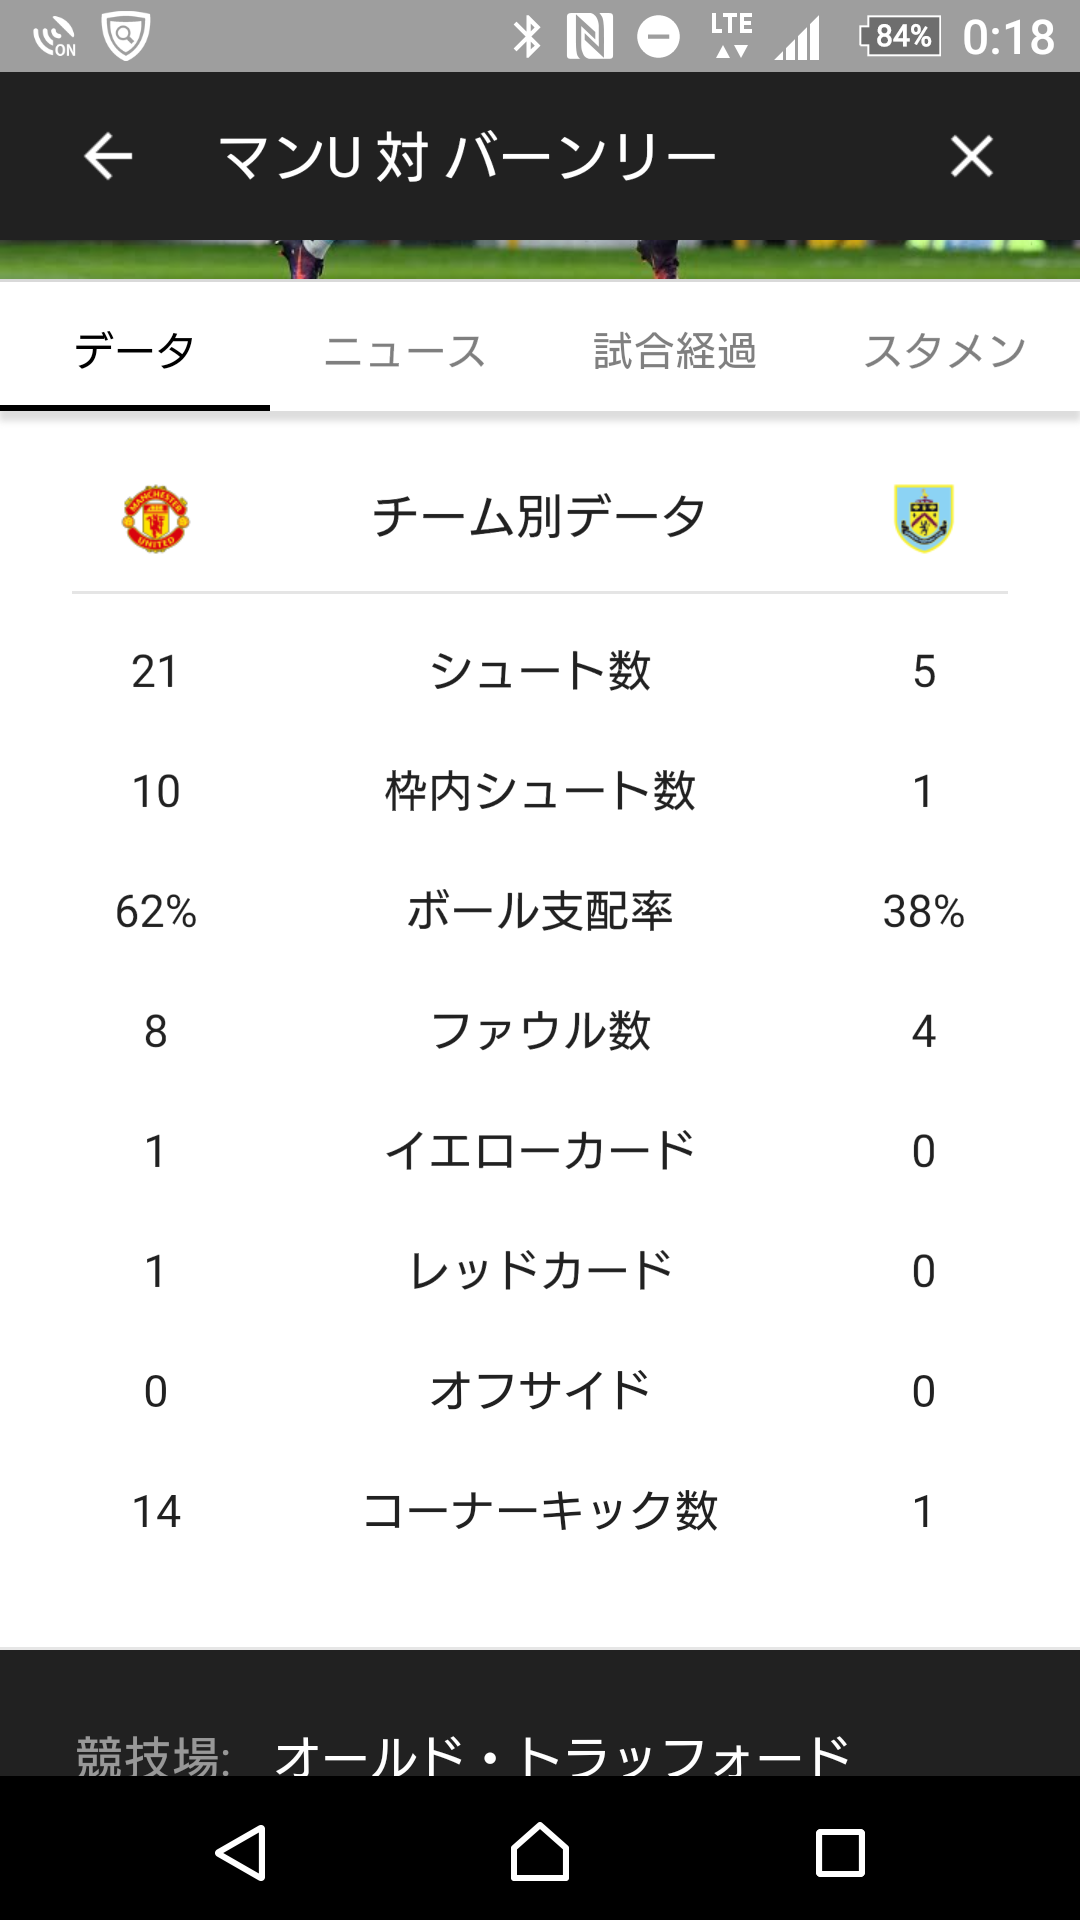Tap the マンU 対 バーンリー title
Viewport: 1080px width, 1920px height.
pyautogui.click(x=468, y=157)
